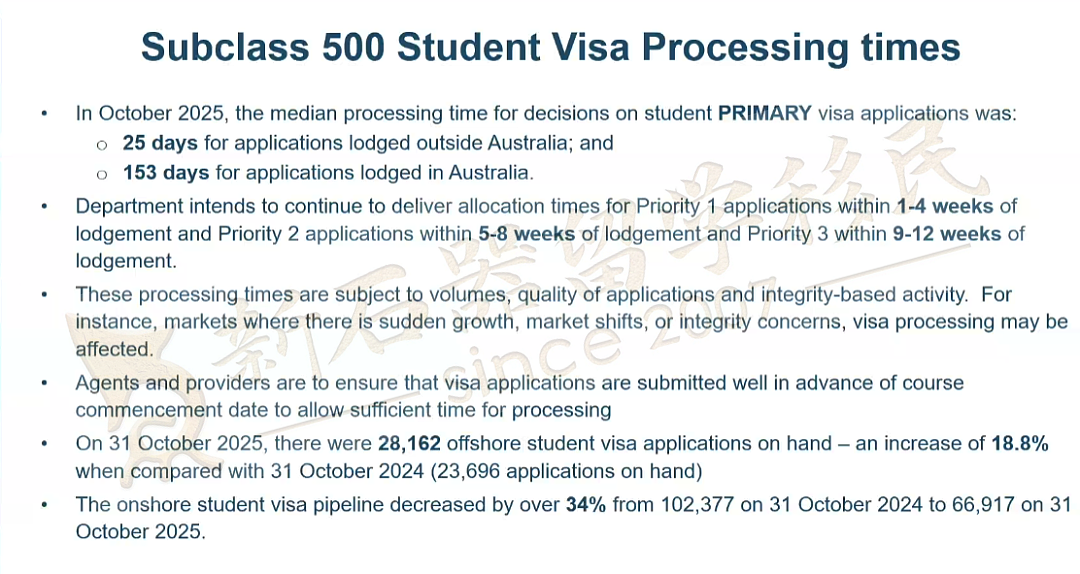Click the bullet before 'Agents and providers'
This screenshot has height=574, width=1080.
45,383
